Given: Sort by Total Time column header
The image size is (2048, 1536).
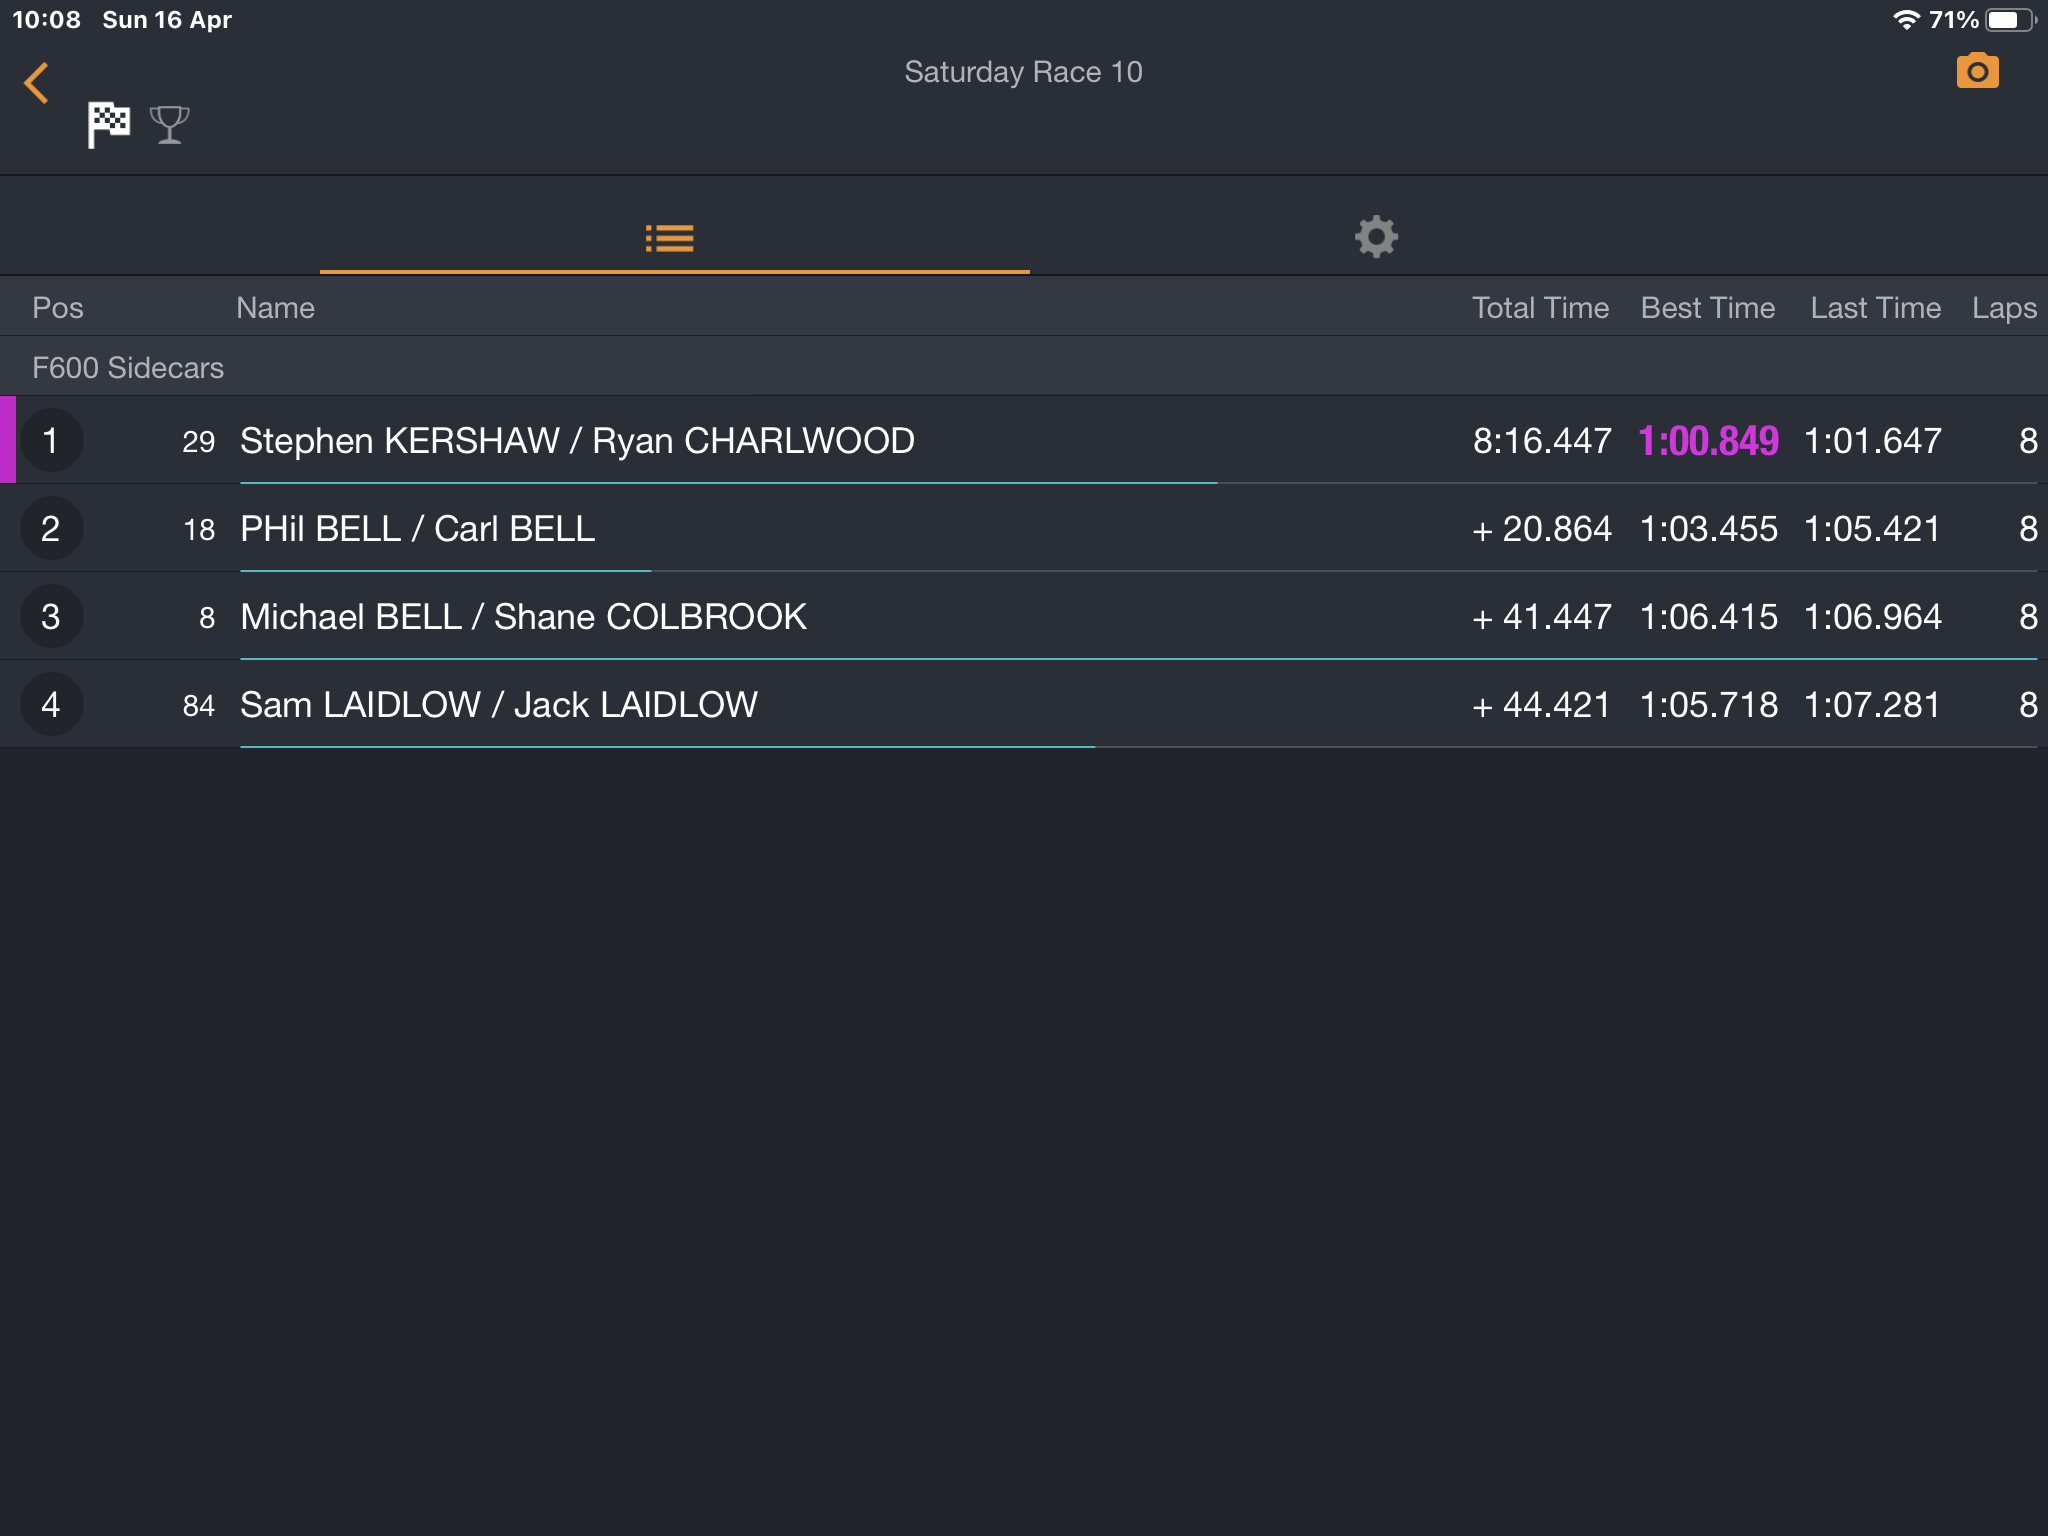Looking at the screenshot, I should click(1540, 308).
